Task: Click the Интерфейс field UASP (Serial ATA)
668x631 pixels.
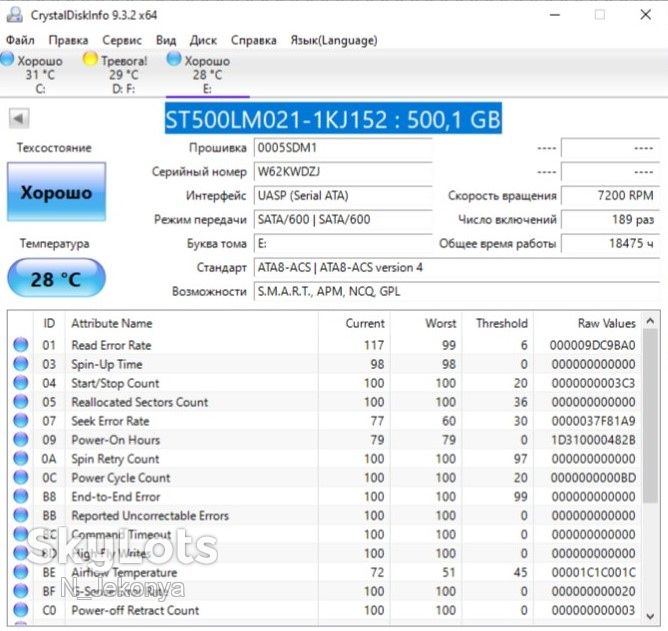Action: [343, 196]
